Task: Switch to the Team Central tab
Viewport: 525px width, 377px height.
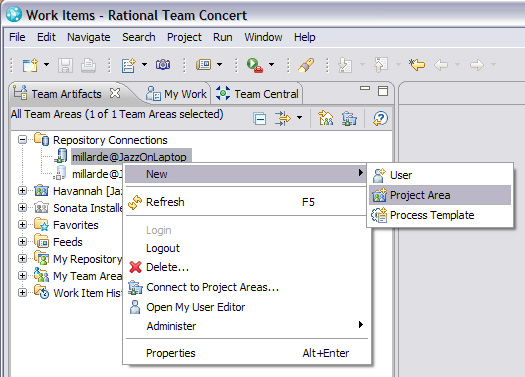Action: coord(257,94)
